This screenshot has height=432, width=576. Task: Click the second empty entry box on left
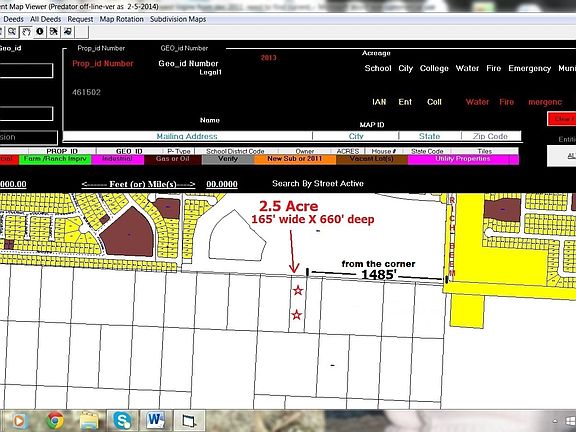click(26, 114)
